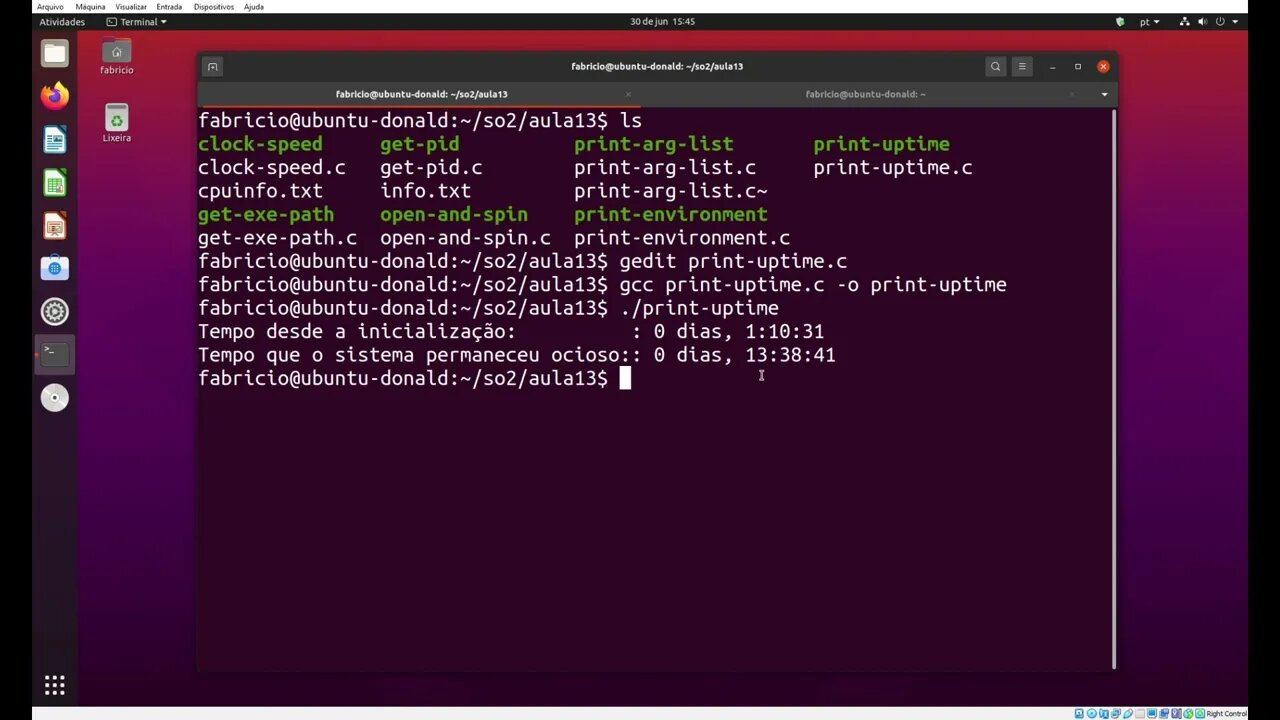1280x720 pixels.
Task: Open terminal search with magnifier icon
Action: pos(995,67)
